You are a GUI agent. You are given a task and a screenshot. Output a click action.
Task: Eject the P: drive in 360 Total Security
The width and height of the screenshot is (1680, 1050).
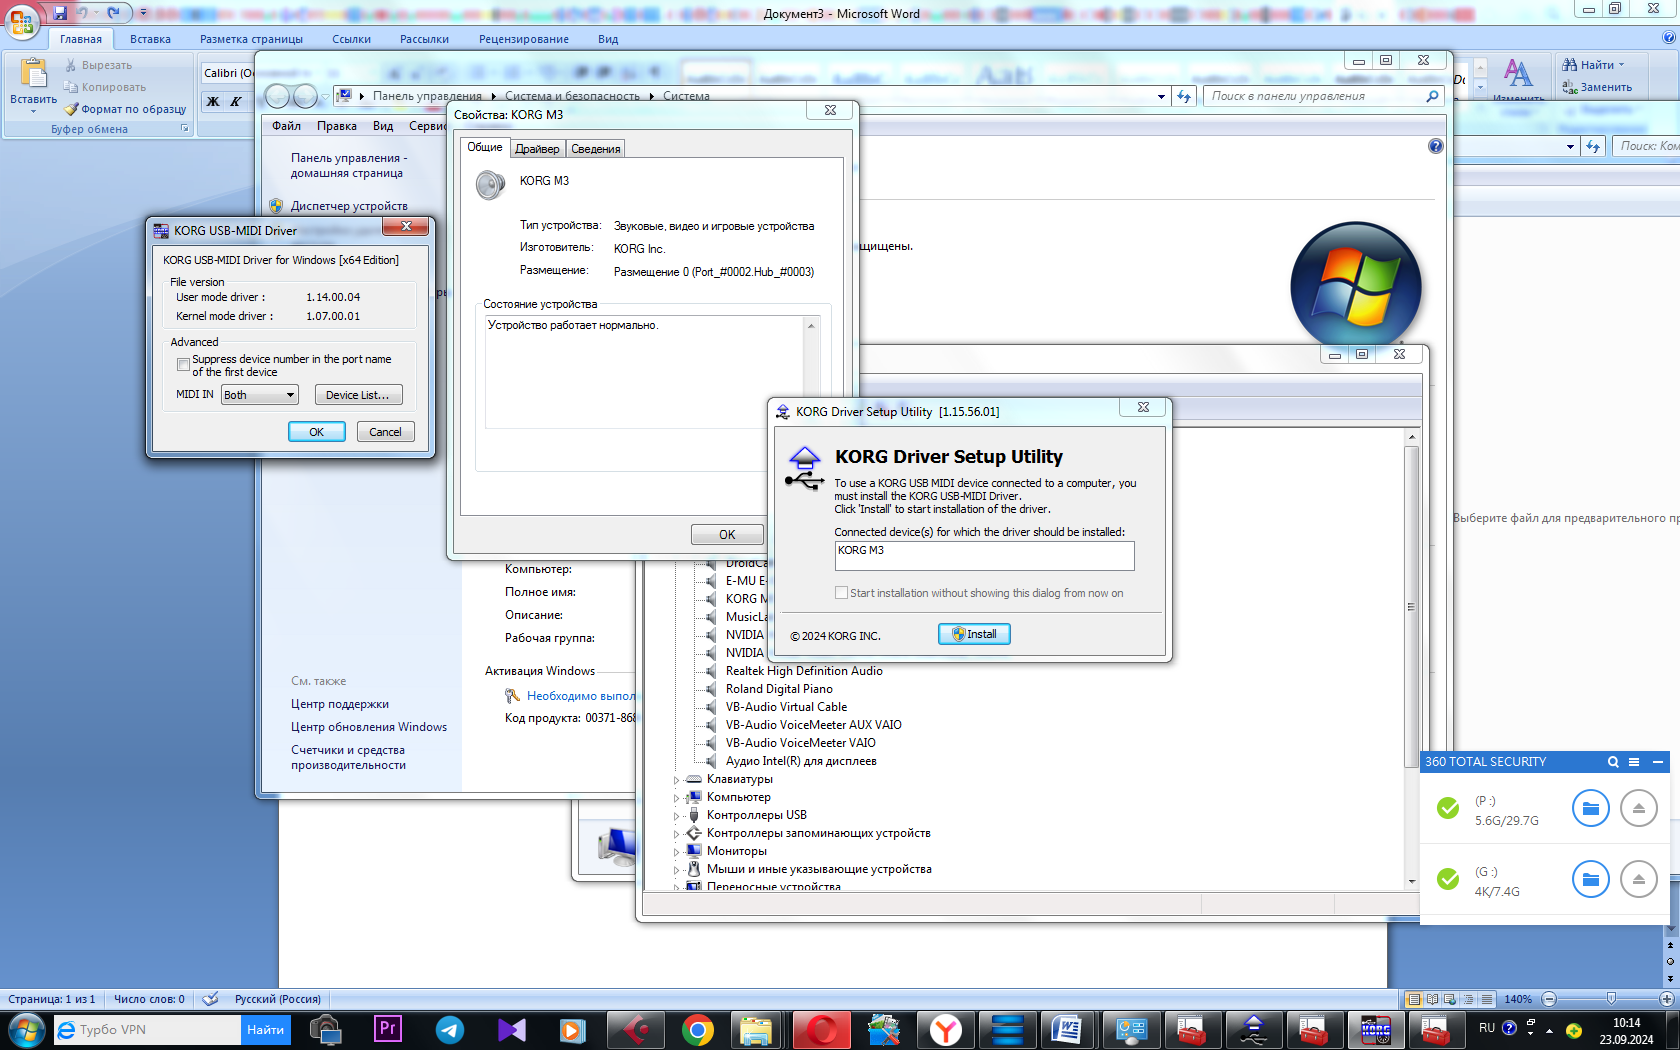pyautogui.click(x=1638, y=808)
